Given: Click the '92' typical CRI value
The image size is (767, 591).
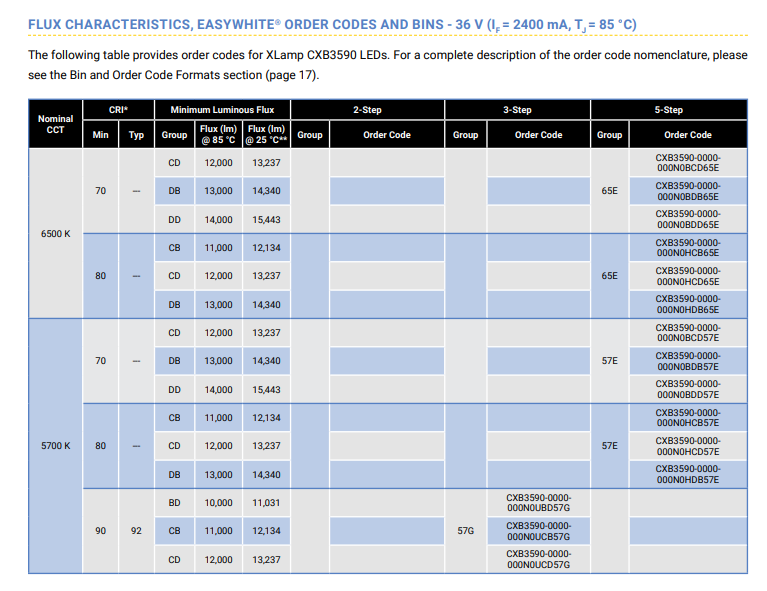Looking at the screenshot, I should 136,531.
